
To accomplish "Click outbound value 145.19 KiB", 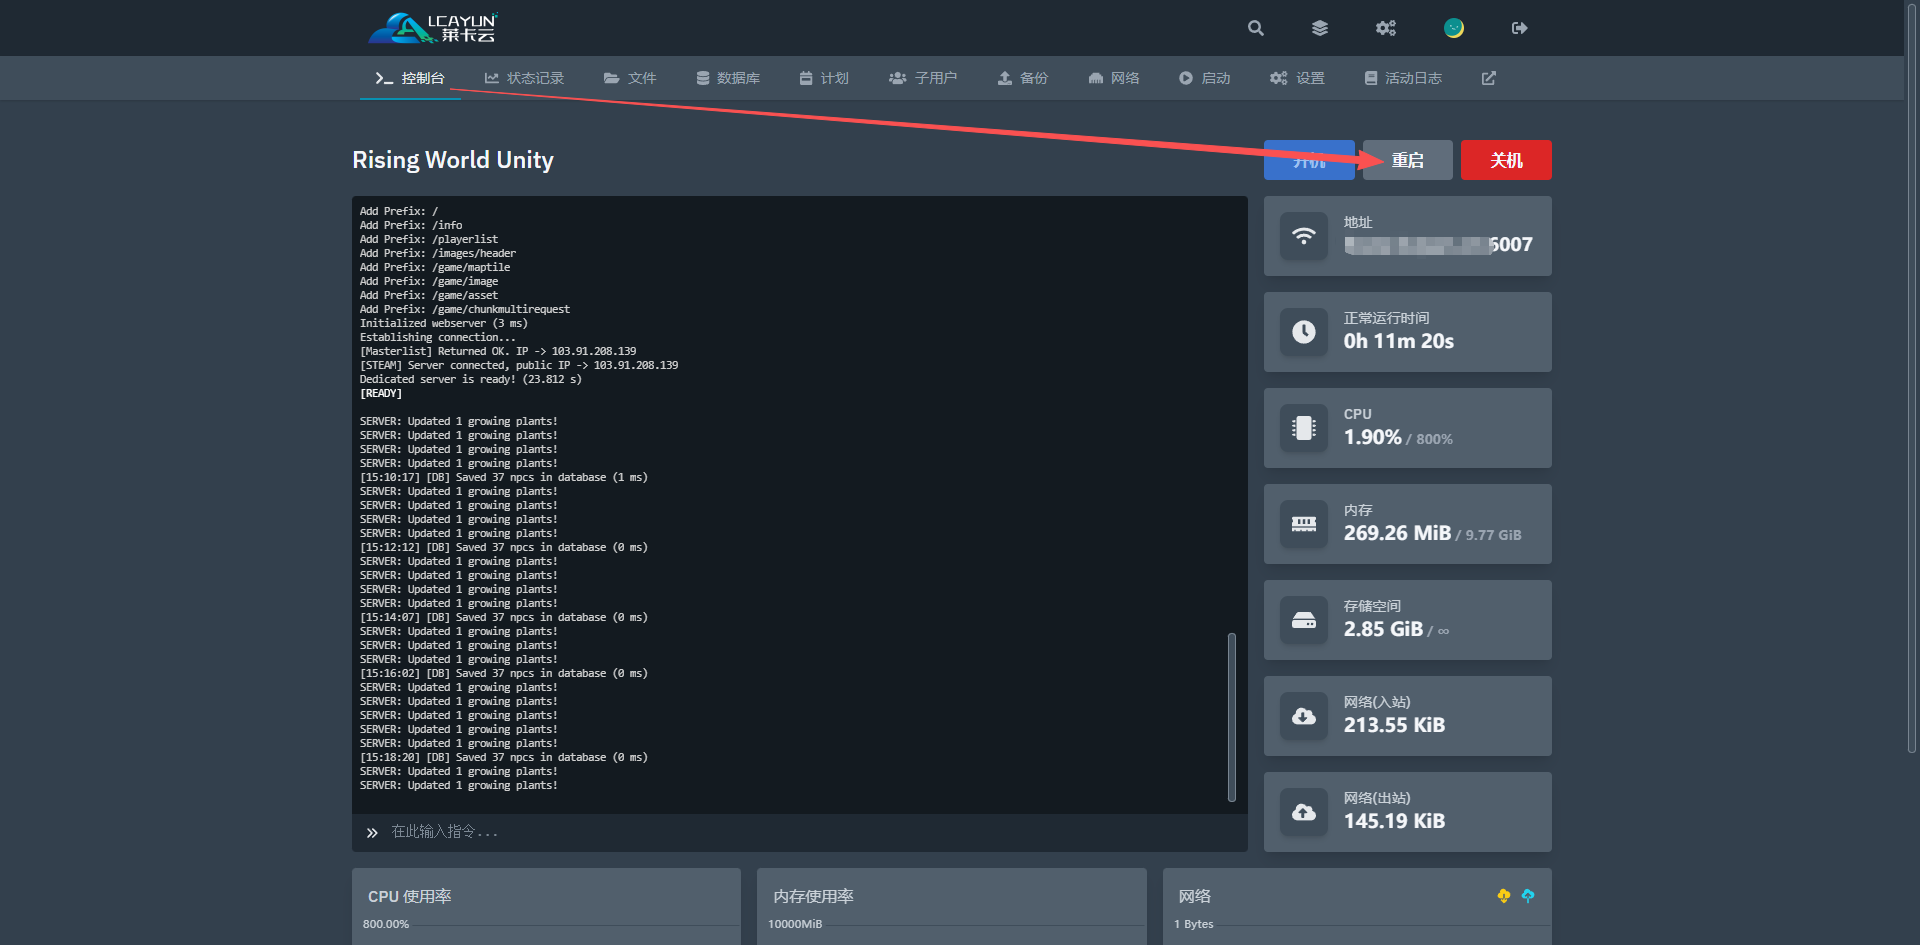I will [1394, 821].
